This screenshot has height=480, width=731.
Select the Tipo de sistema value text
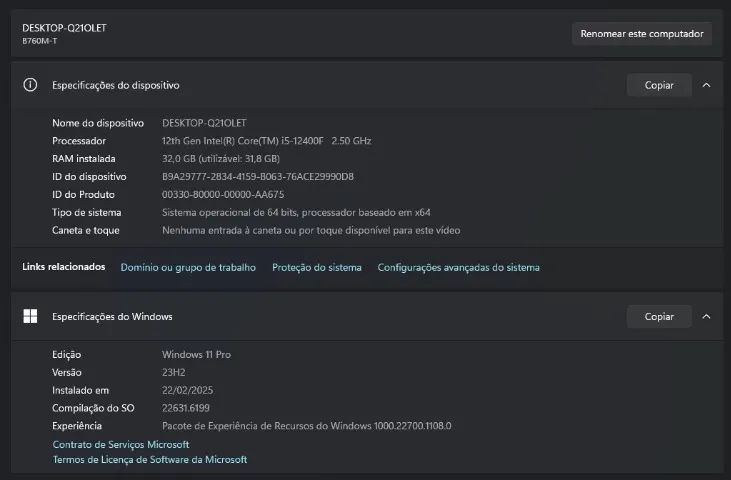click(296, 213)
